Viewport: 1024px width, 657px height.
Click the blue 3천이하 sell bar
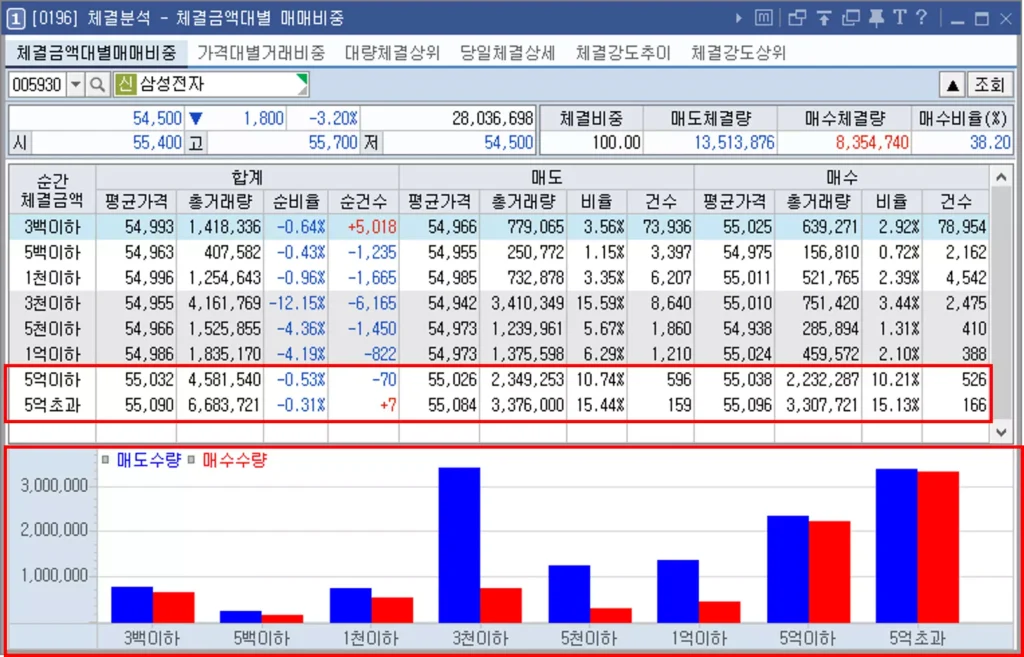[x=459, y=545]
